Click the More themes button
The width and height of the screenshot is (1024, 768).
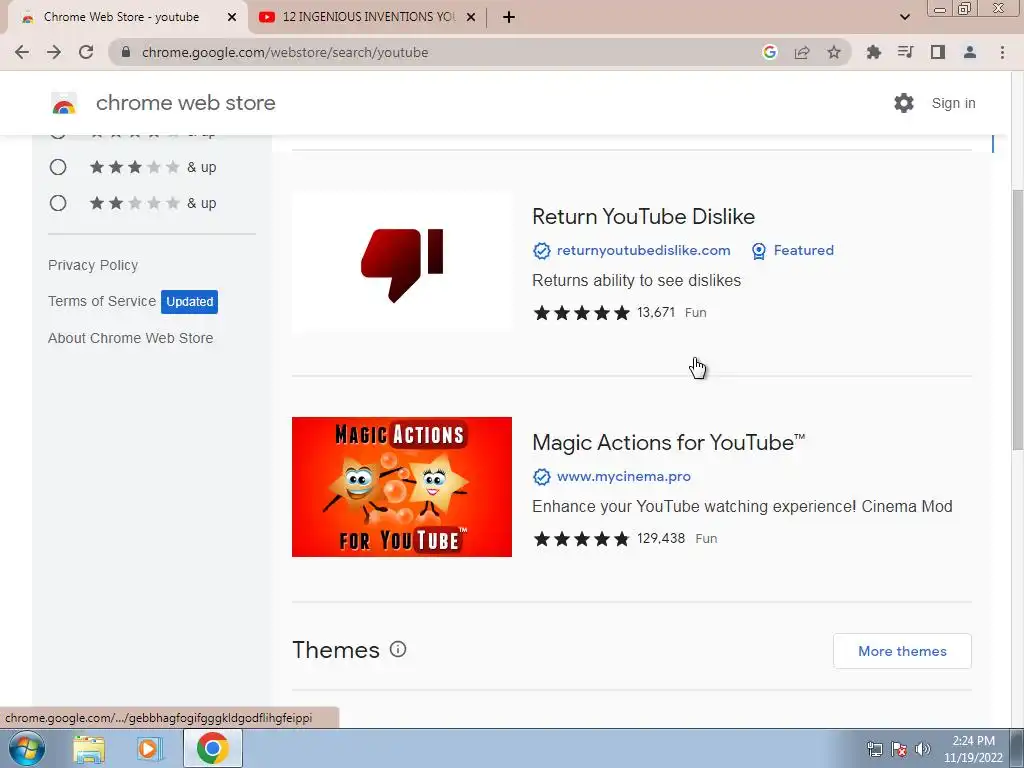coord(902,651)
